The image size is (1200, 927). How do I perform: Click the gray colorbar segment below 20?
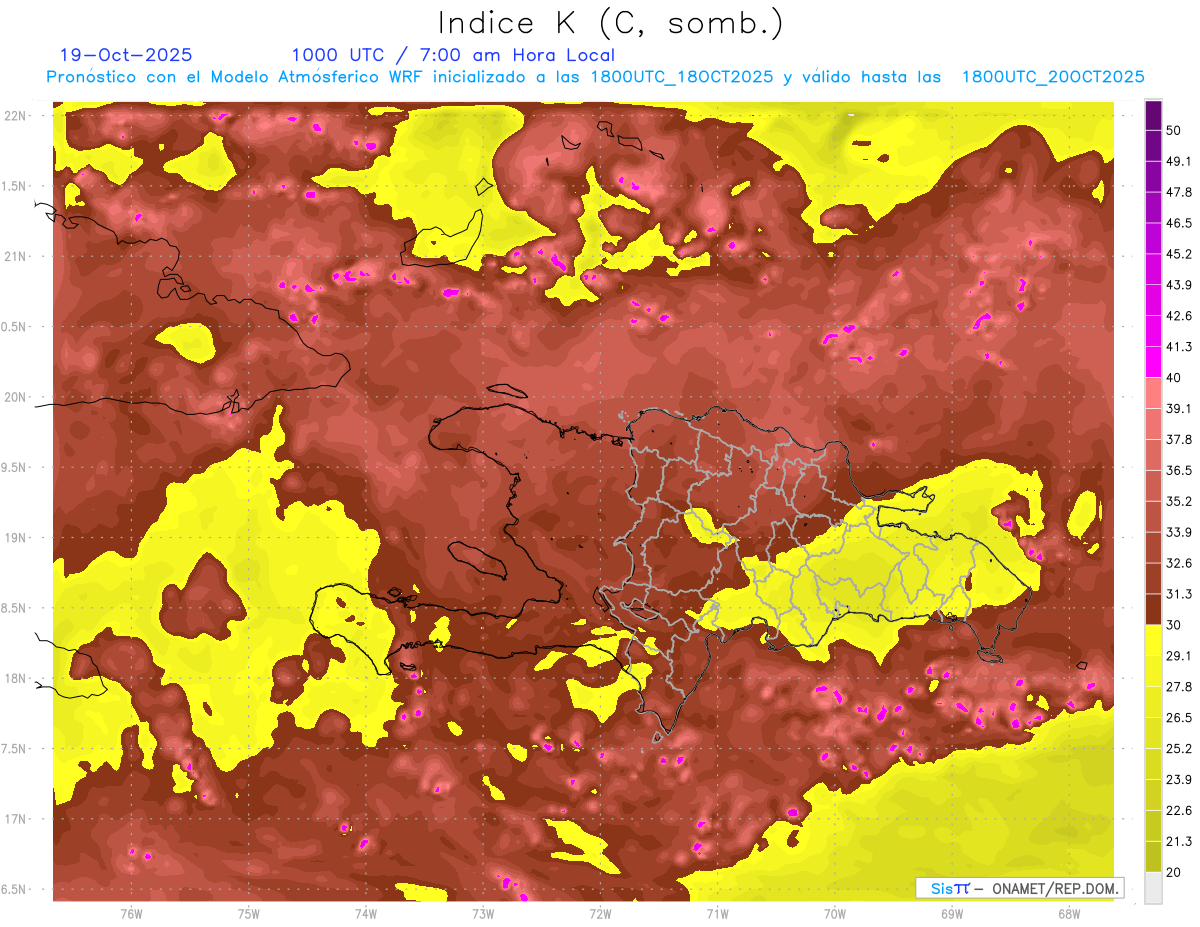pos(1153,888)
